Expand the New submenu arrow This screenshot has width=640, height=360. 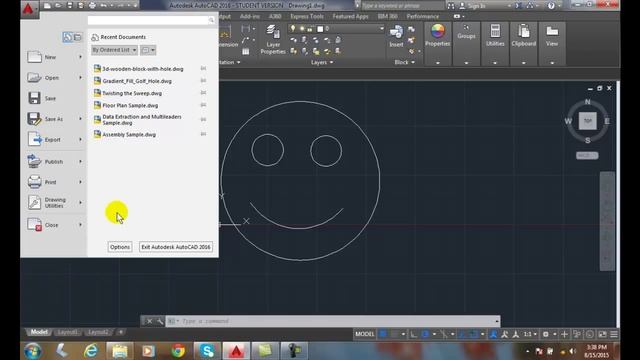click(80, 57)
